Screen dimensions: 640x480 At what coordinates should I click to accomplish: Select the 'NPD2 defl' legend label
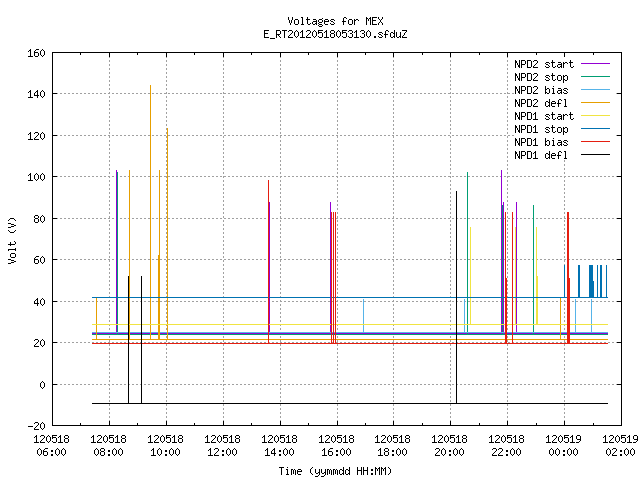541,103
